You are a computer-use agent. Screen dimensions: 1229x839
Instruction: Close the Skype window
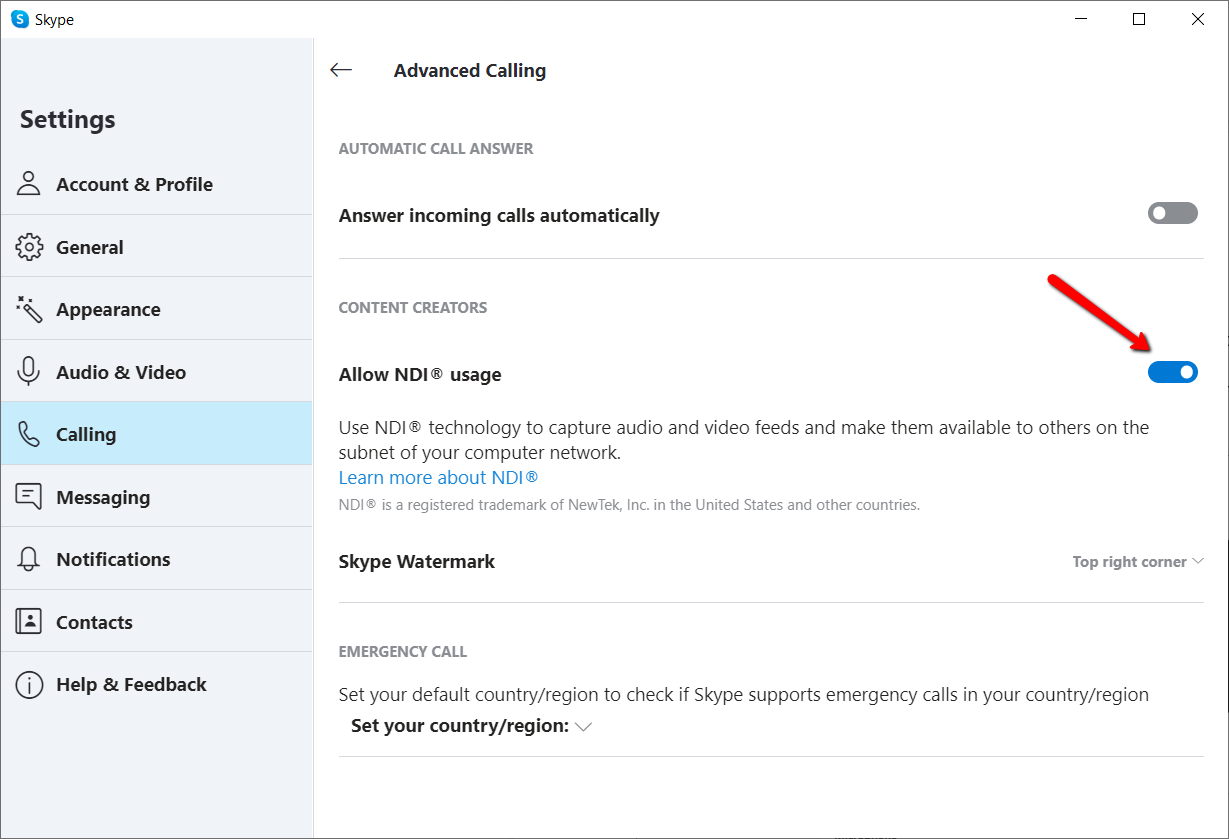pos(1198,19)
